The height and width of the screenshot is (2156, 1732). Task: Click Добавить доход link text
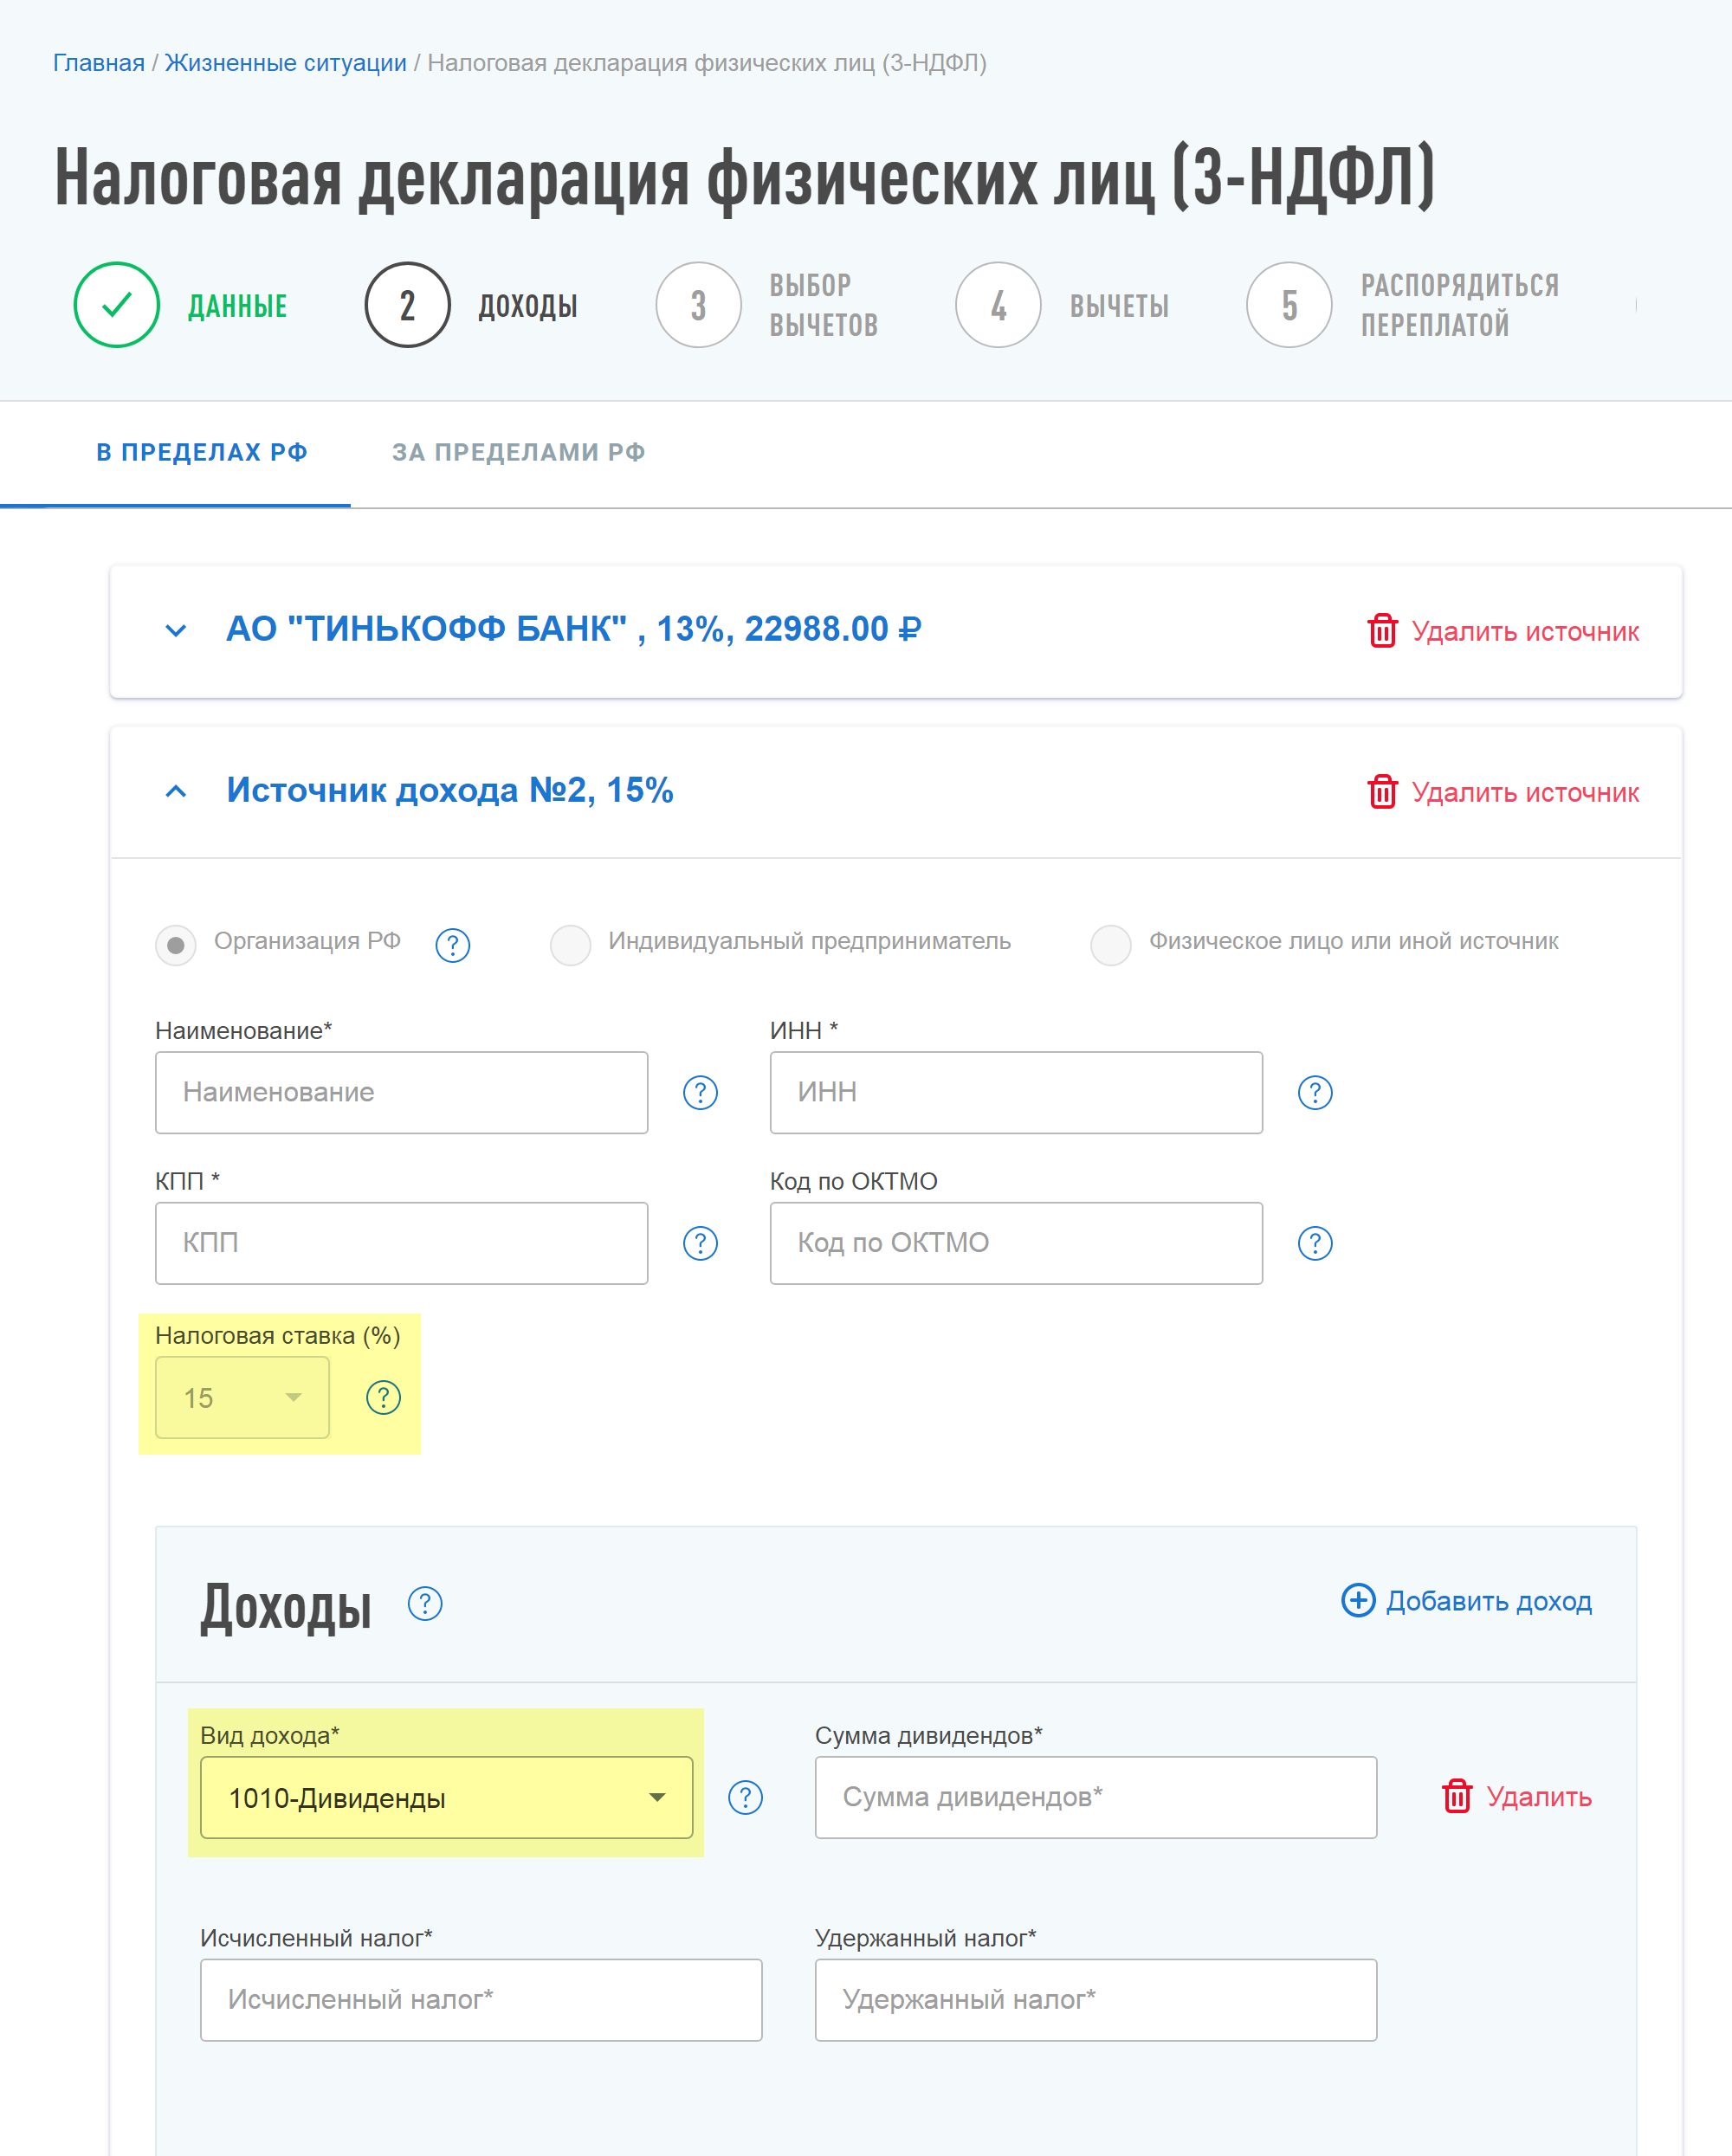coord(1489,1602)
